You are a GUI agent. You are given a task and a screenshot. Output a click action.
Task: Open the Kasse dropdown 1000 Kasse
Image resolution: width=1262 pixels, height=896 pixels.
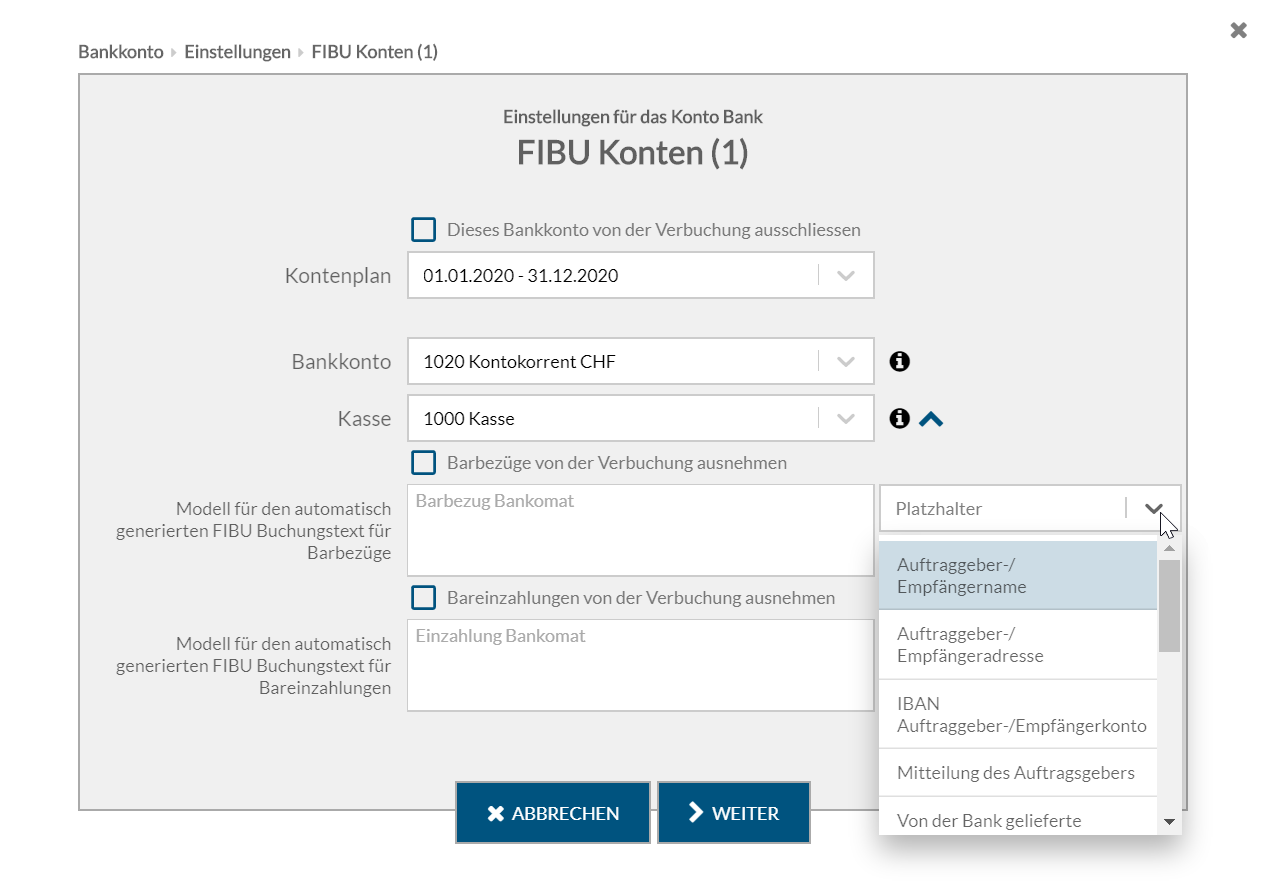pos(641,418)
